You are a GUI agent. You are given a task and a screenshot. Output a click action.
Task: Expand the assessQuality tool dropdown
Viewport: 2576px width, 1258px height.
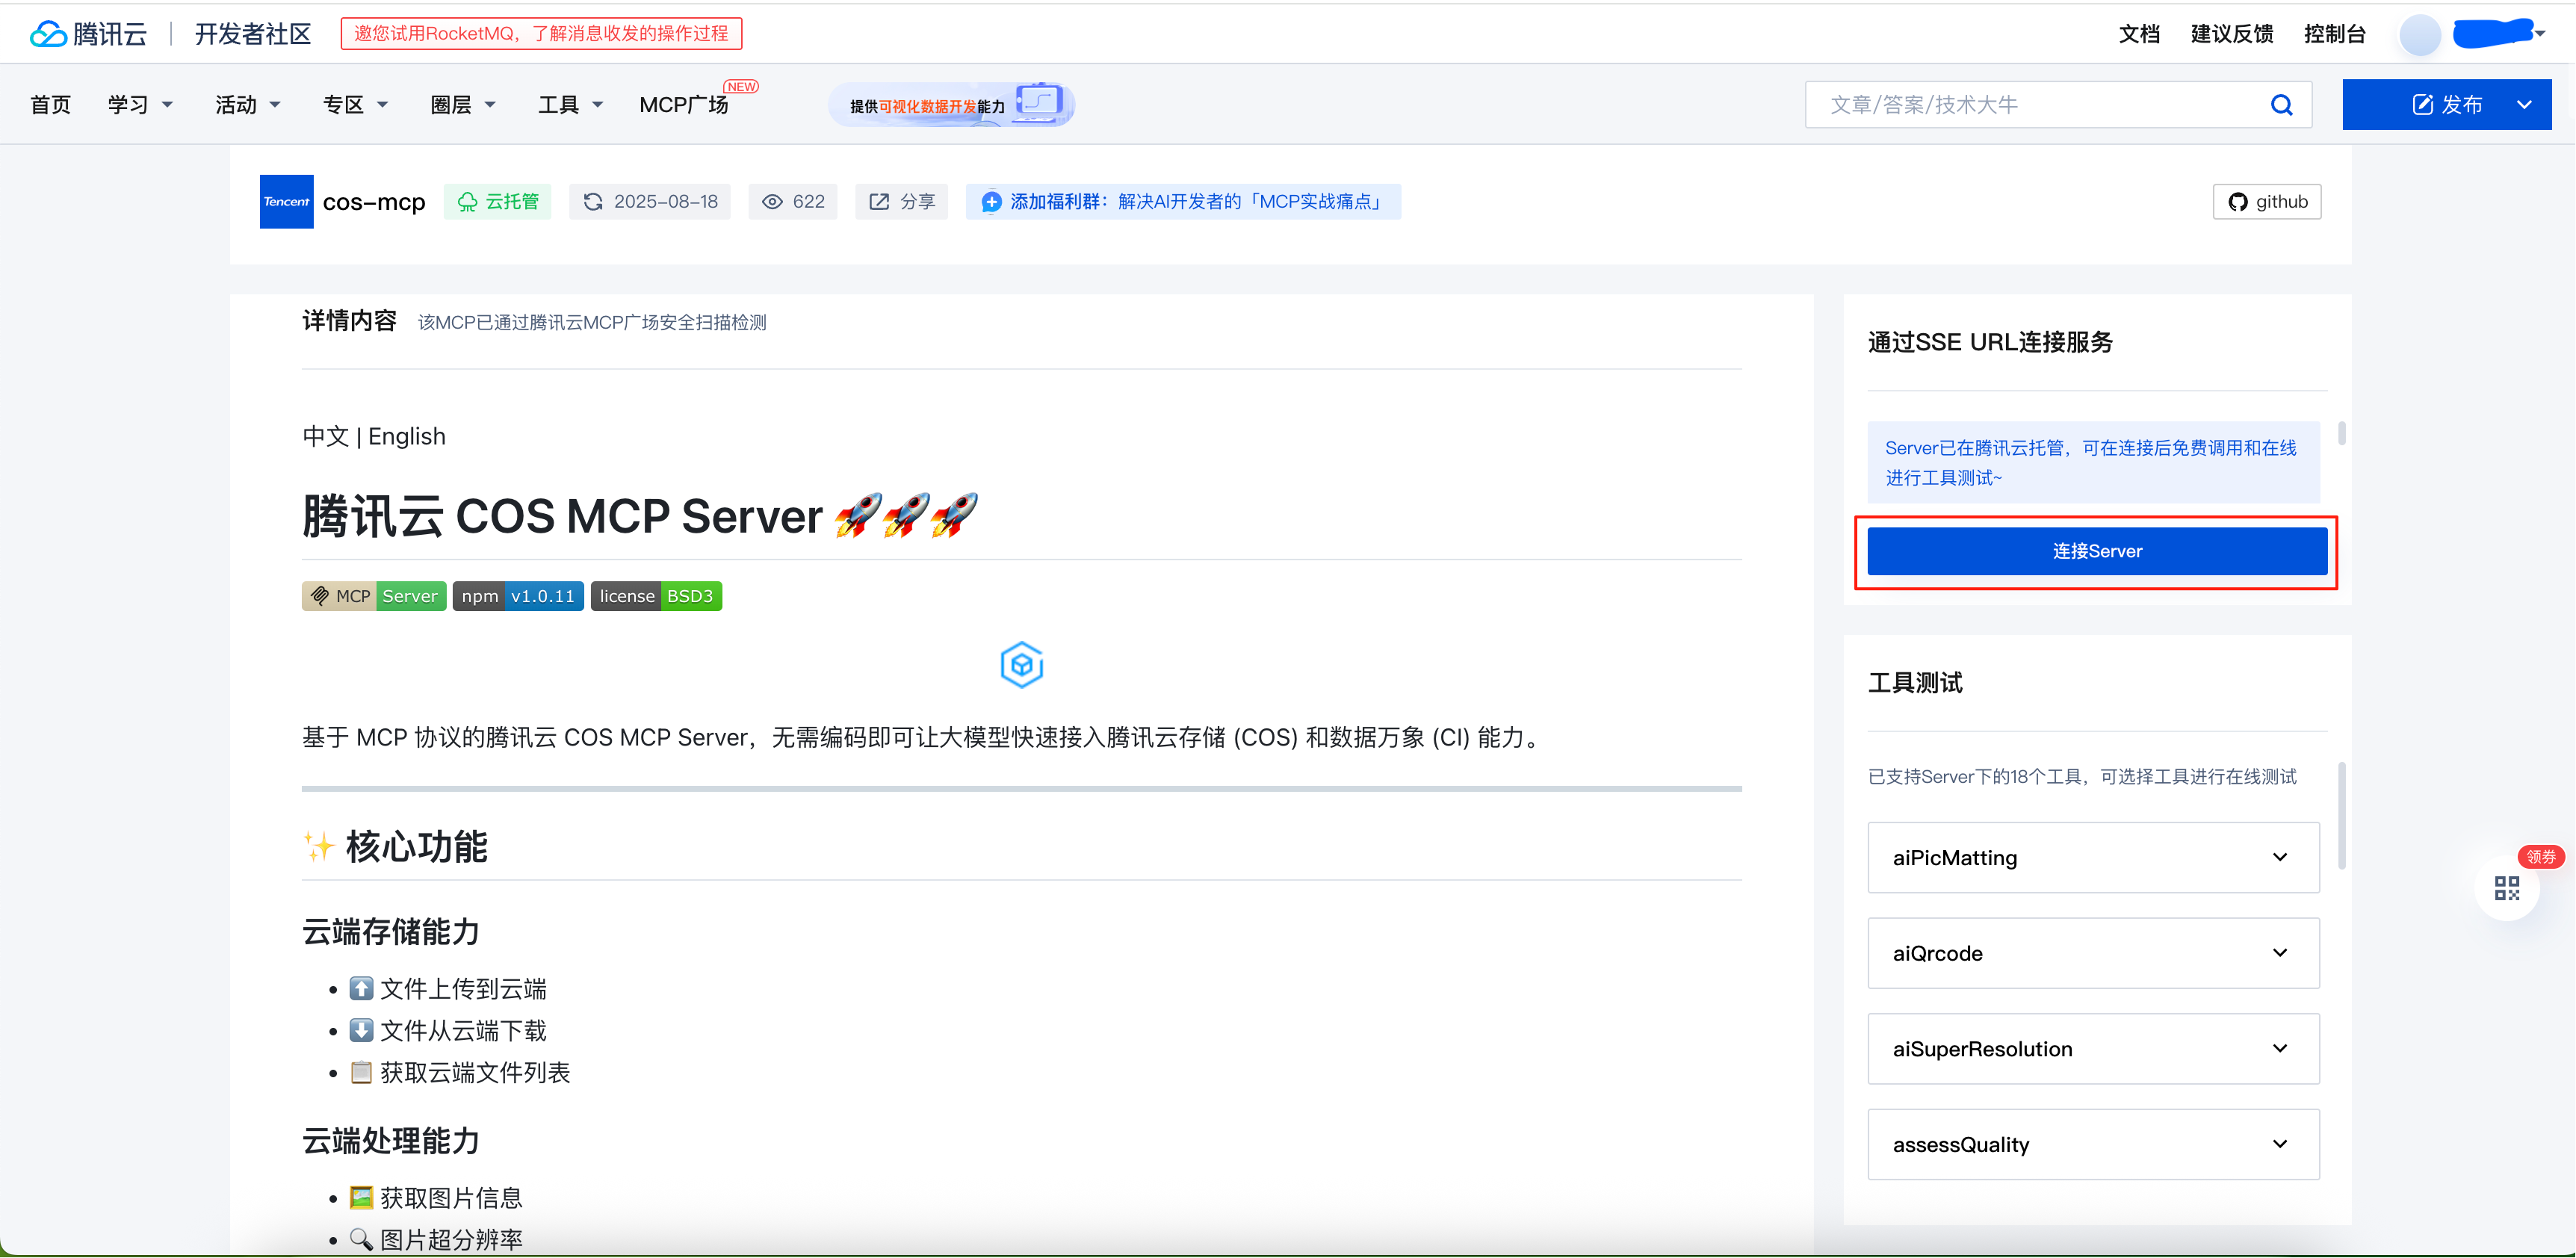point(2279,1144)
